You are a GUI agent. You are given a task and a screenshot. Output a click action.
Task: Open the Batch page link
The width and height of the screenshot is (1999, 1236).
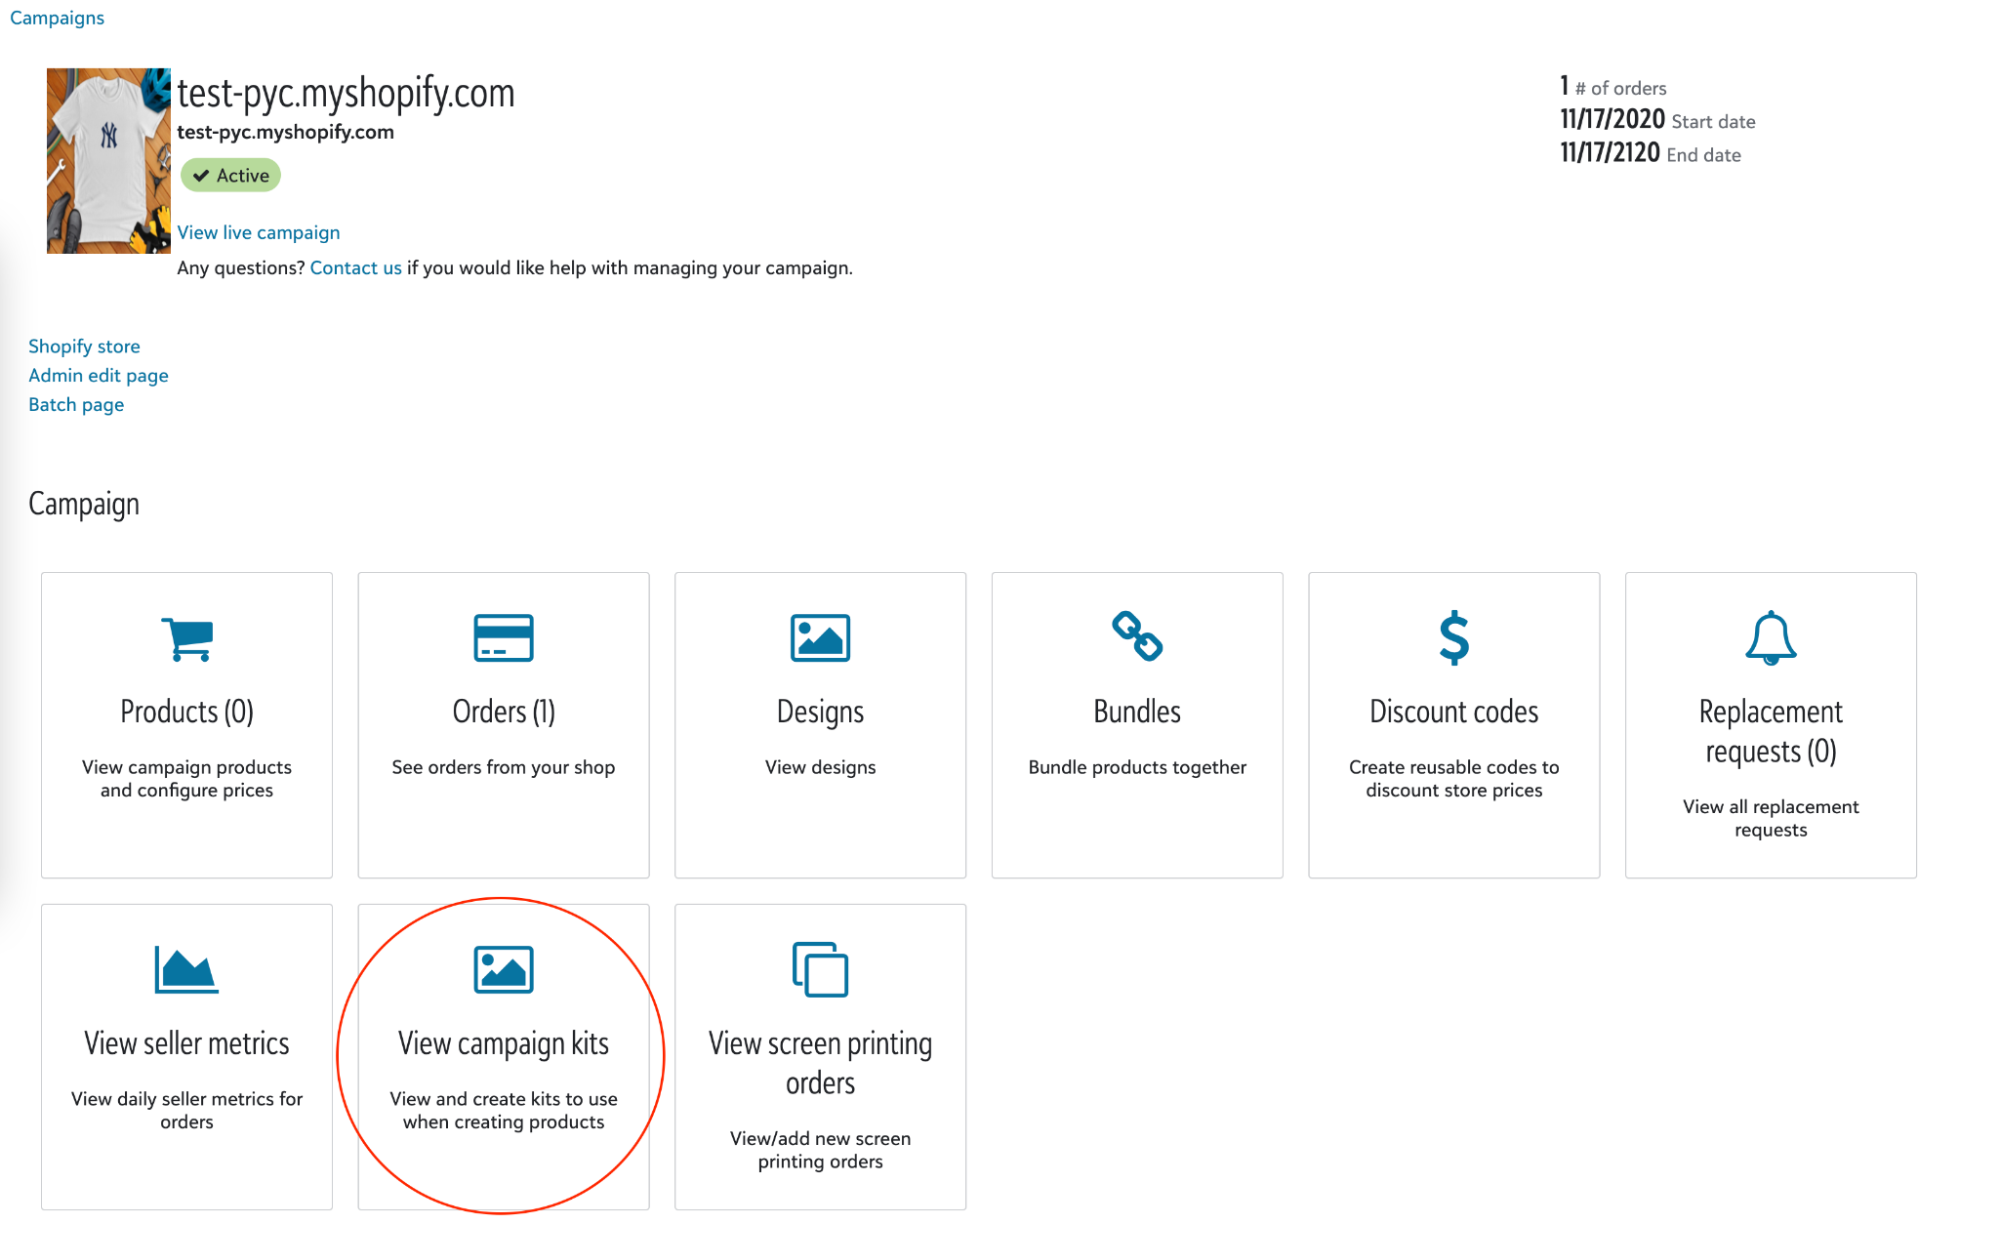76,404
